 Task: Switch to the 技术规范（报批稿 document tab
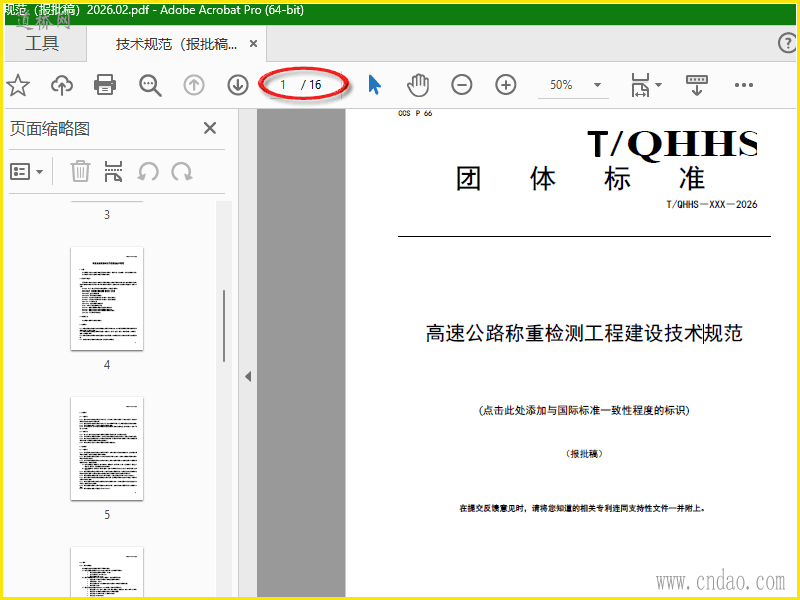point(176,44)
